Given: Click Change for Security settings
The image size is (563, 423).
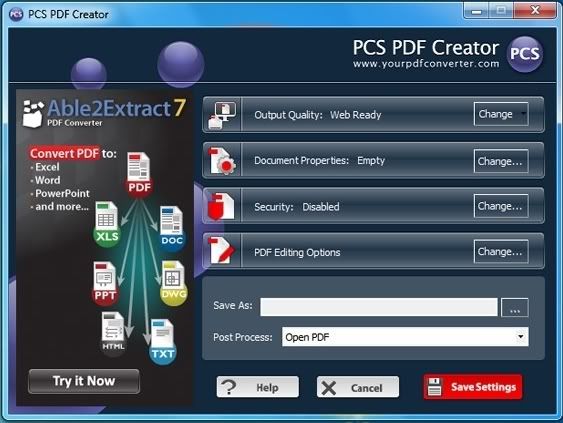Looking at the screenshot, I should click(501, 206).
